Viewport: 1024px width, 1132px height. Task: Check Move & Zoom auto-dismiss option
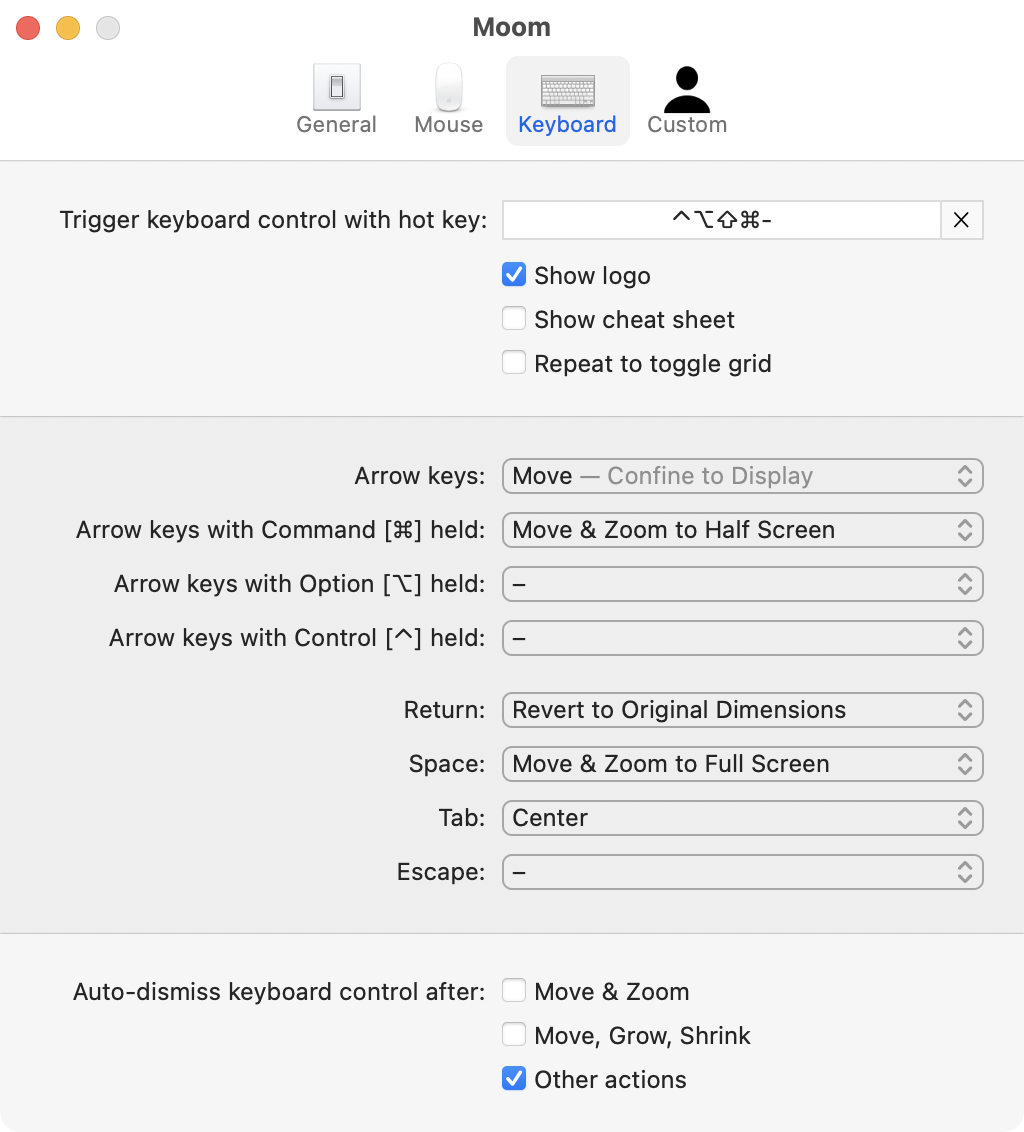(x=514, y=991)
